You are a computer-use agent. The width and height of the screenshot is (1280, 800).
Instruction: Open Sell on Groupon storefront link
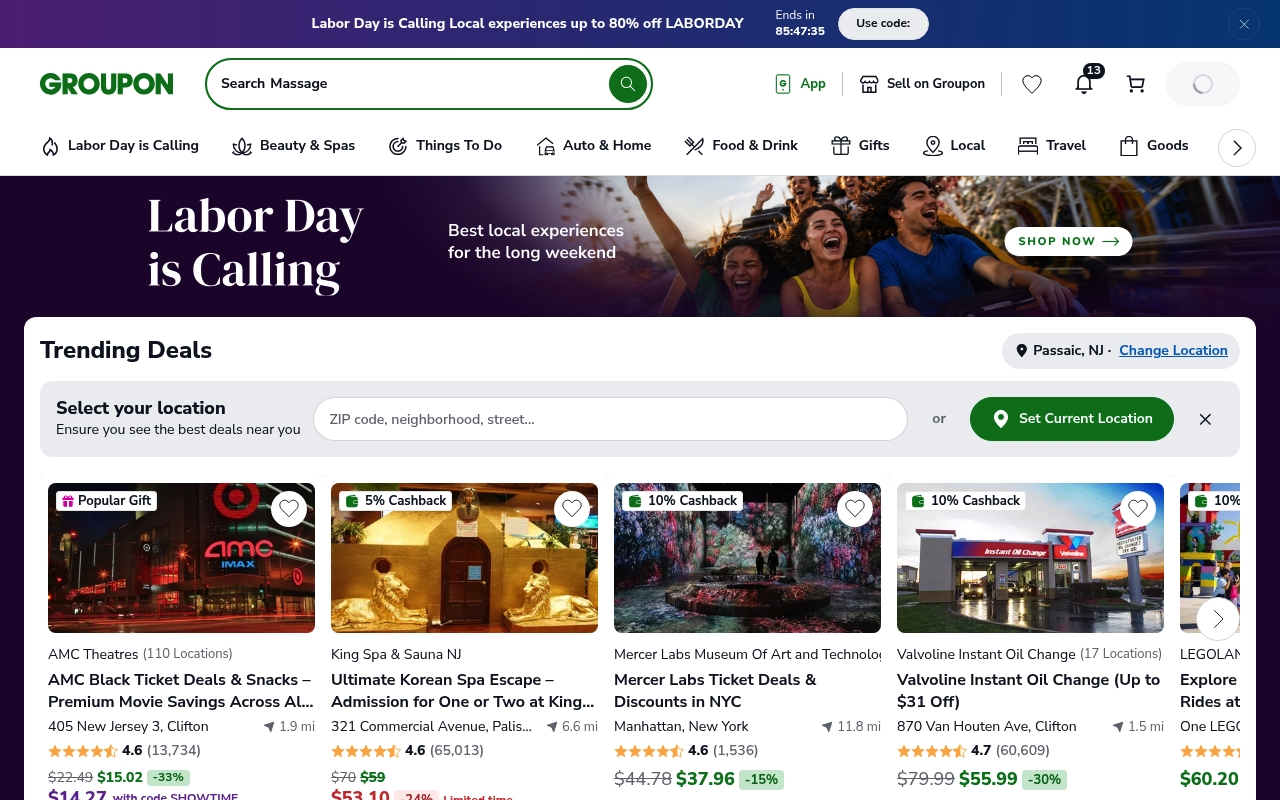click(922, 84)
